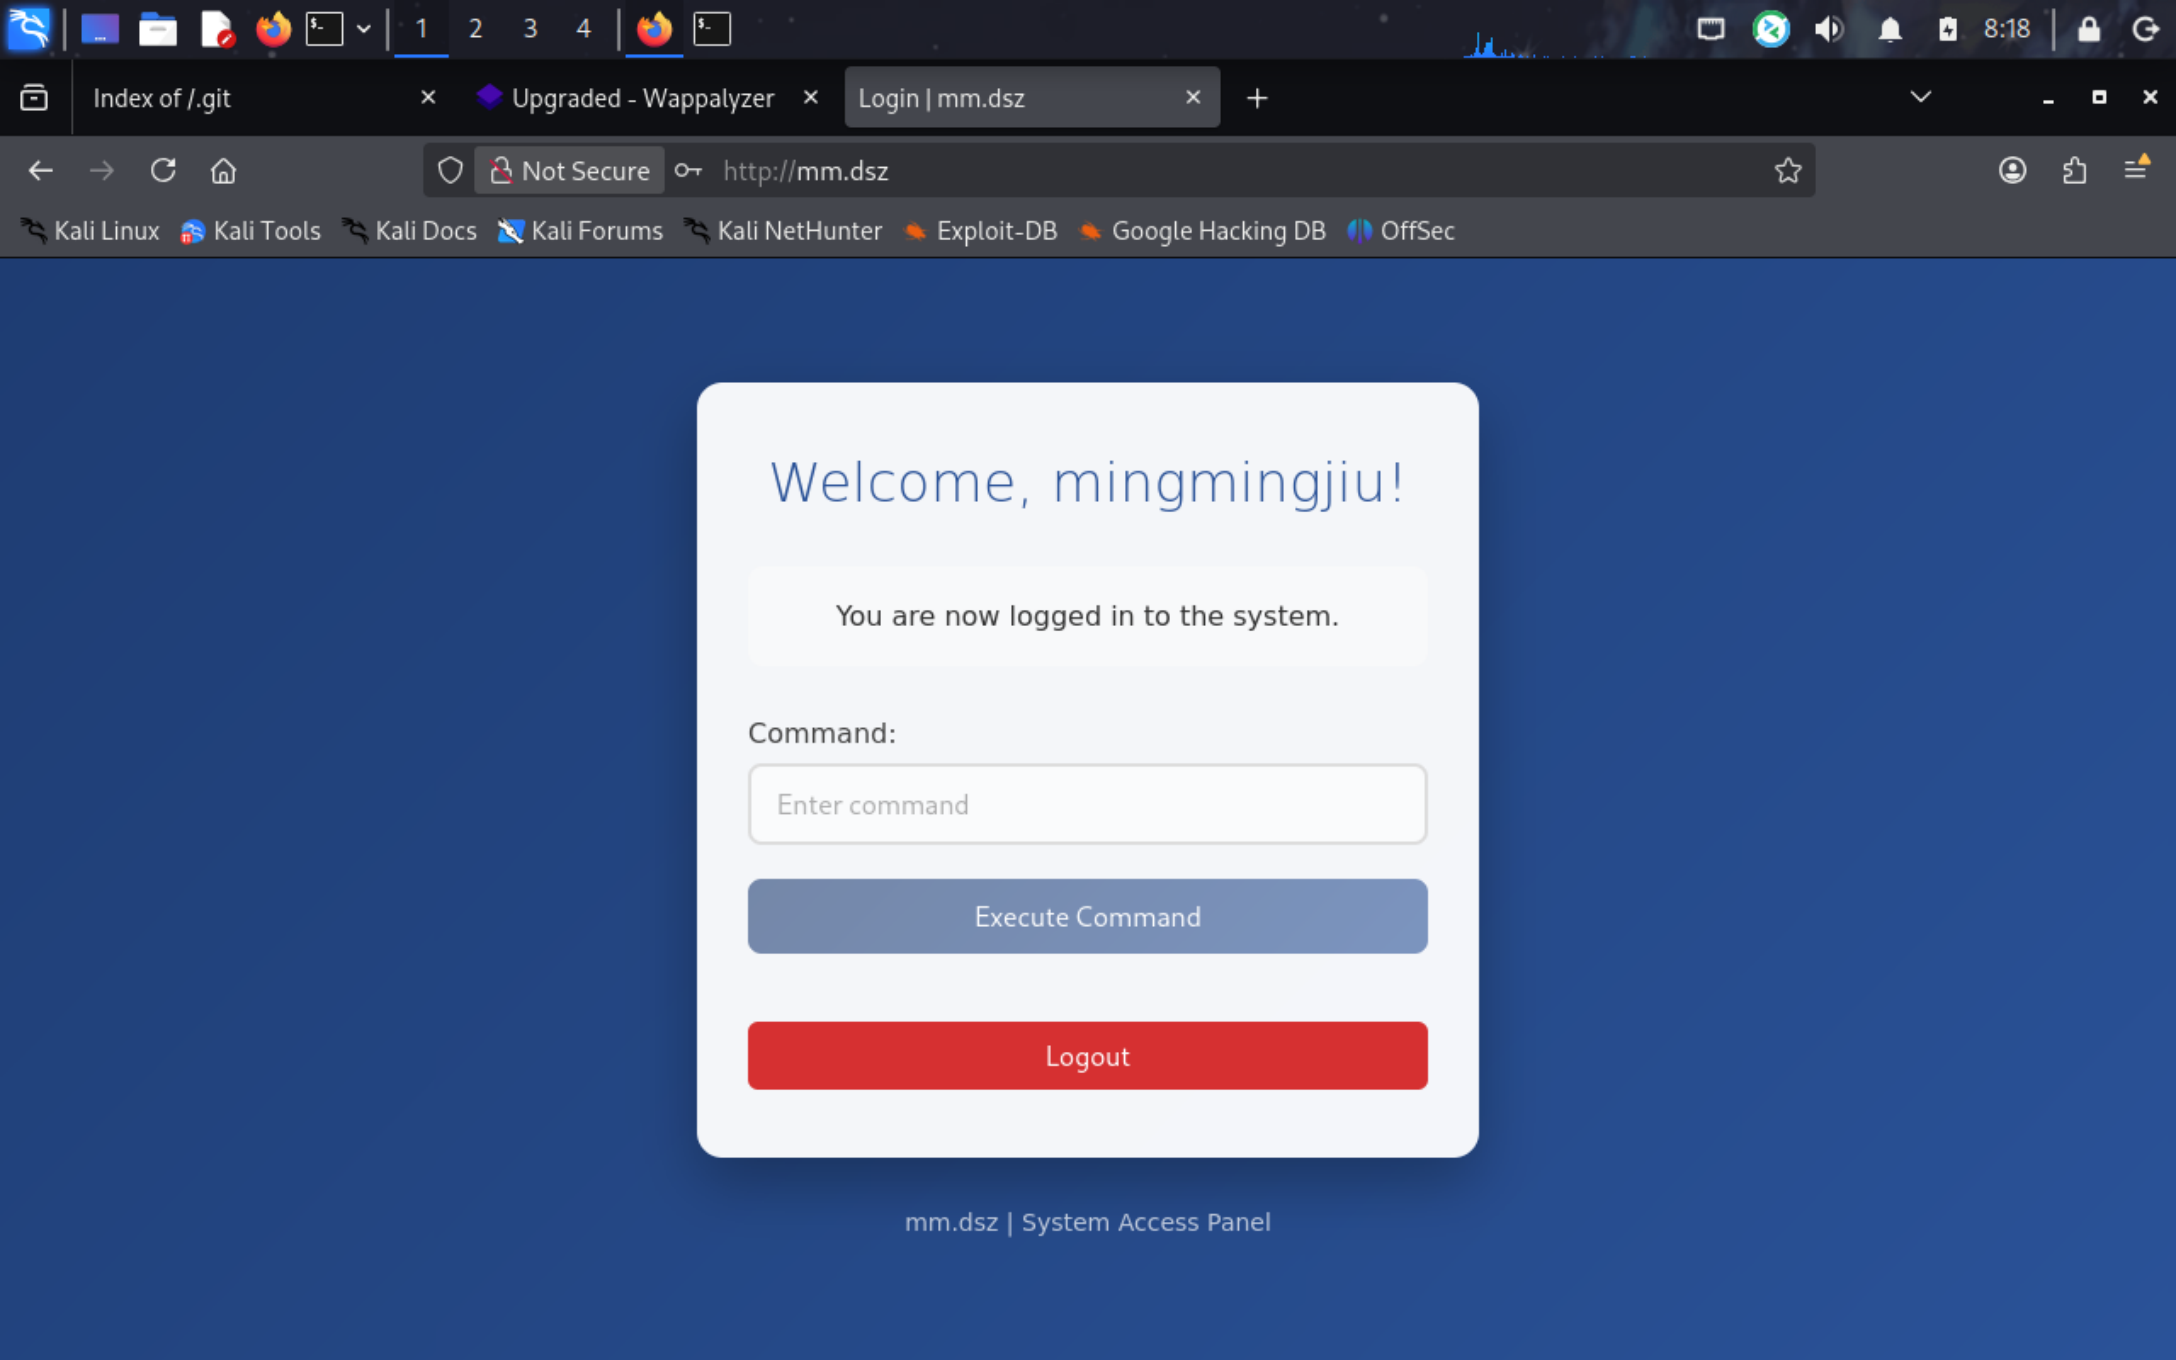Bookmark this page with the star icon
The width and height of the screenshot is (2176, 1360).
(1788, 171)
